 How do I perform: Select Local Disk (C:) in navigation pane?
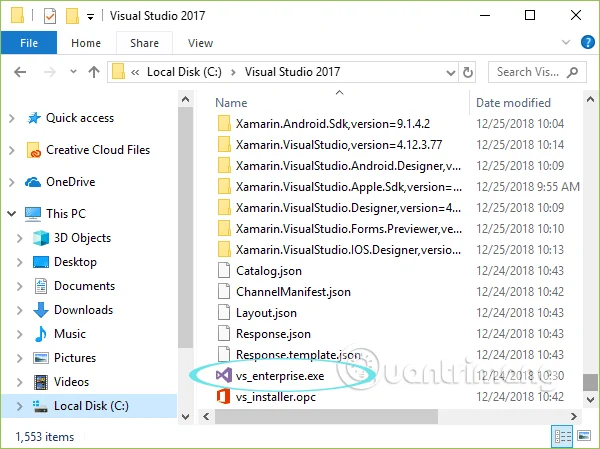[91, 406]
